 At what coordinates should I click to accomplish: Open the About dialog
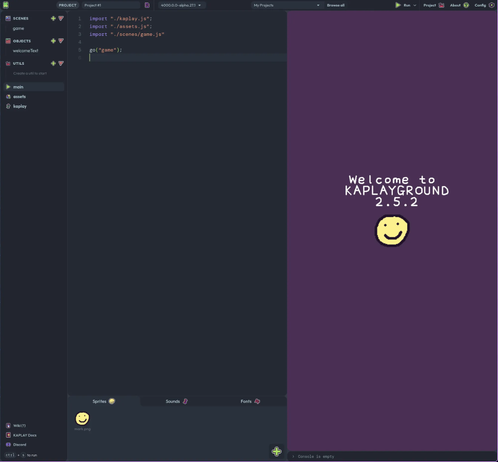tap(459, 5)
